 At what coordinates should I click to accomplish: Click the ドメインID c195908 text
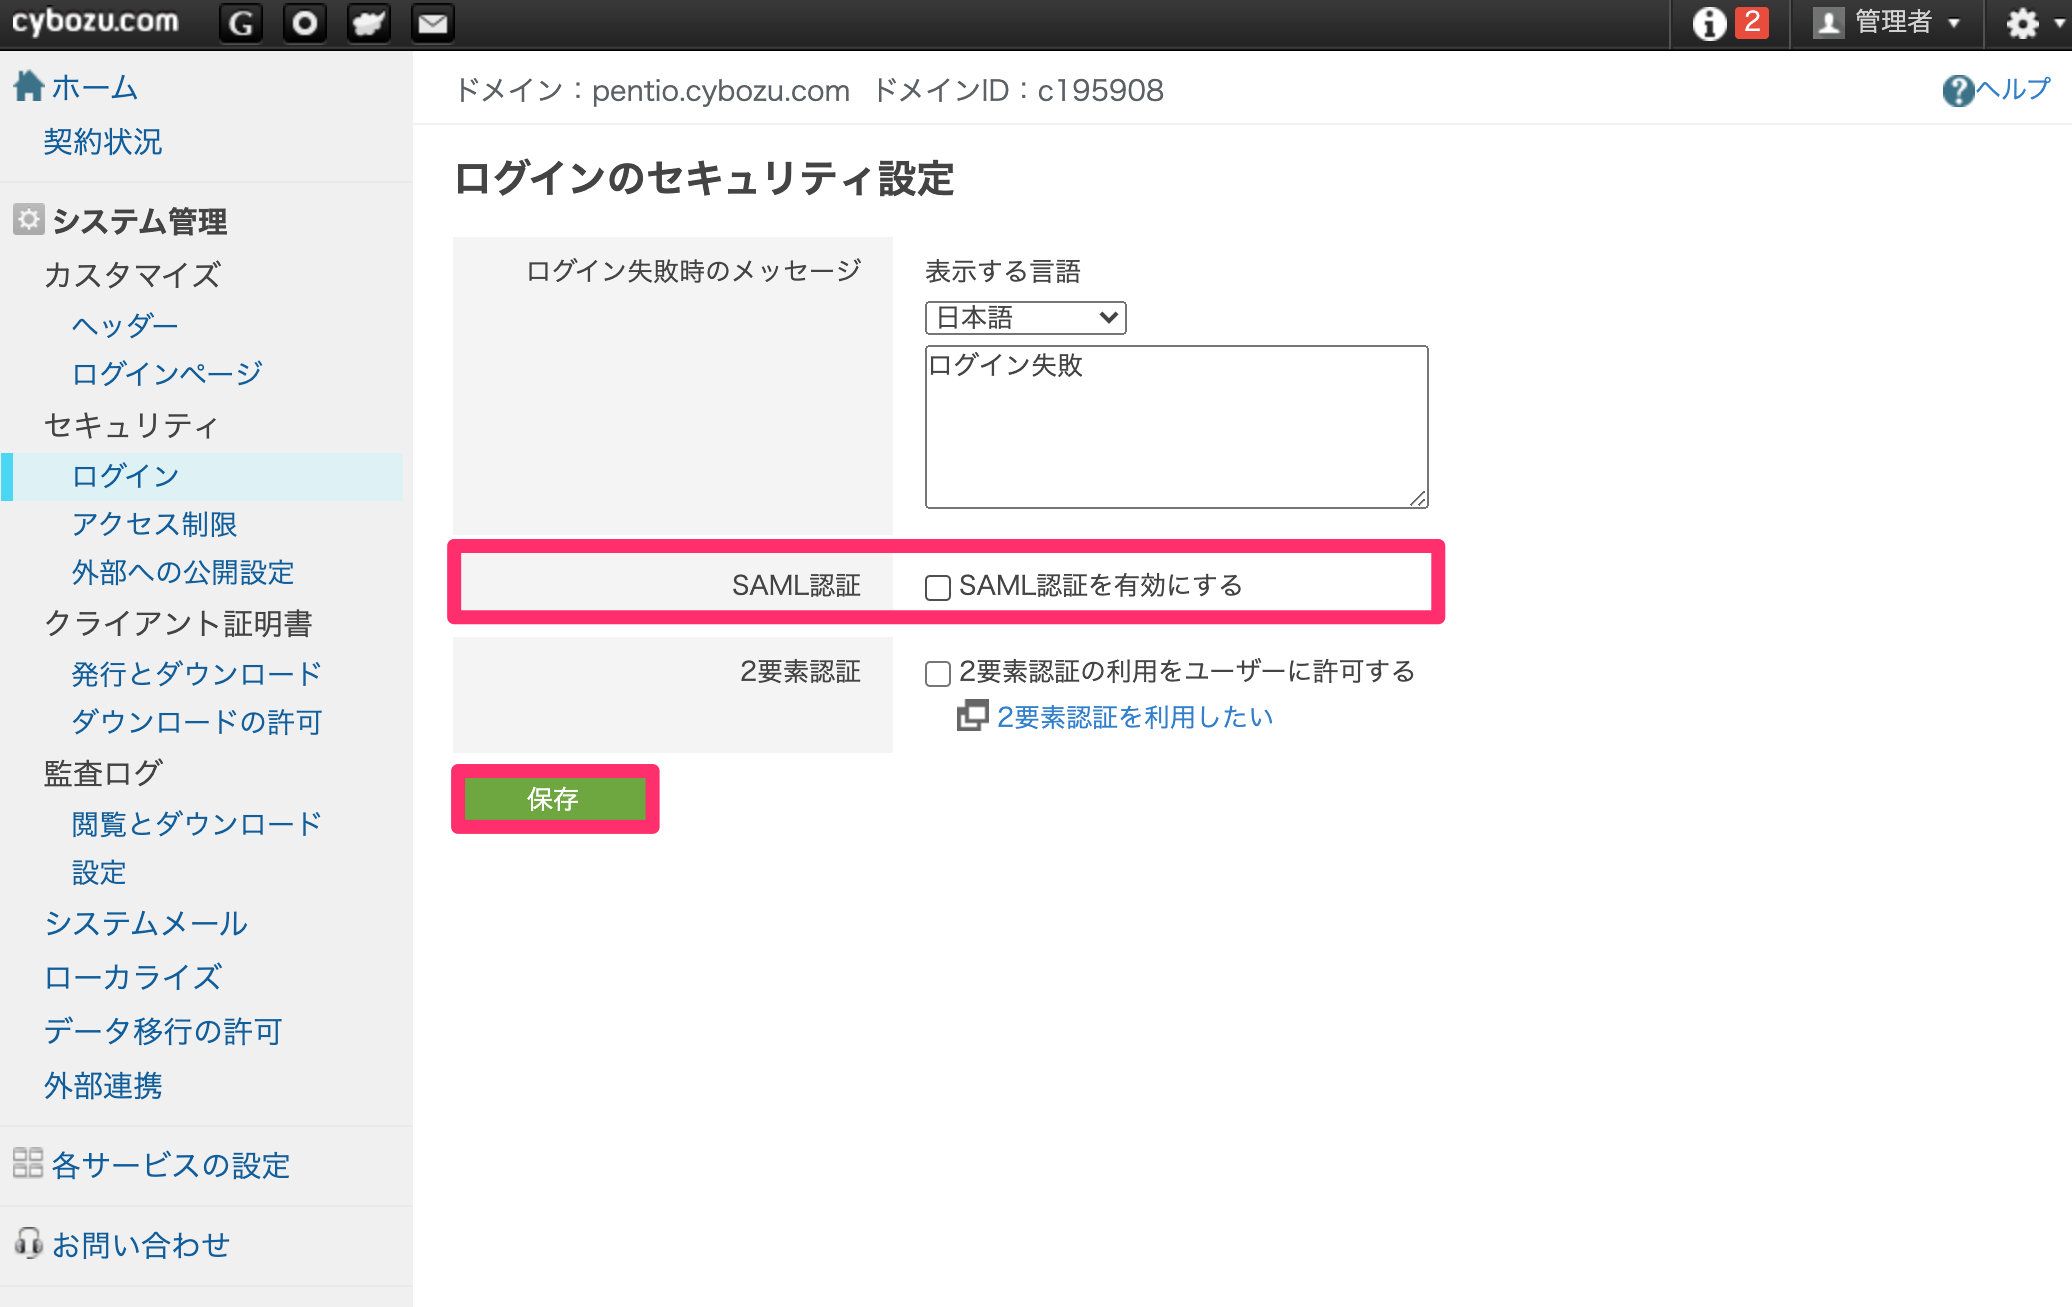click(1019, 91)
